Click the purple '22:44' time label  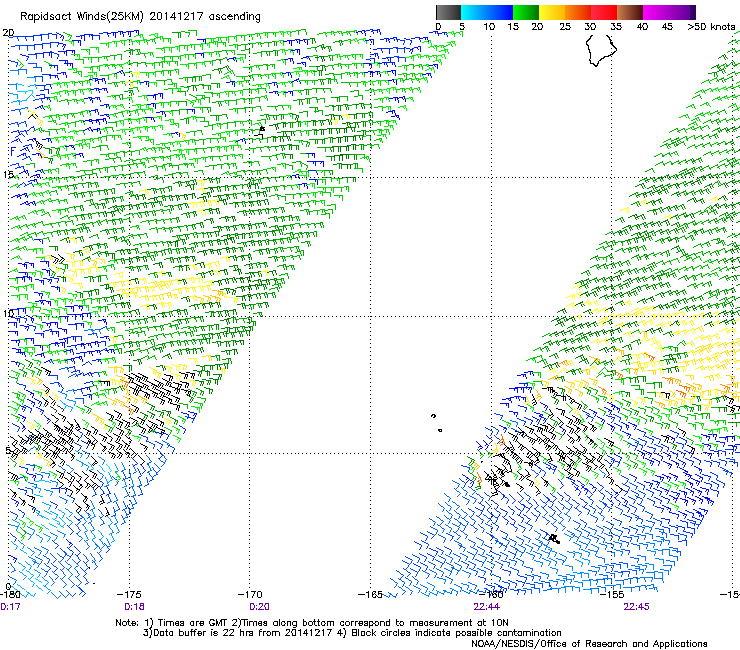[x=487, y=607]
